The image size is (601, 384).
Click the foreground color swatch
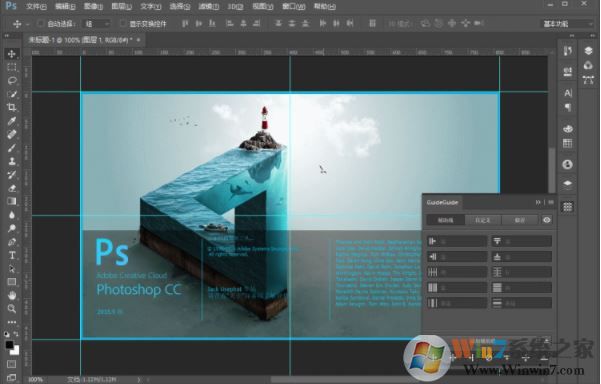9,345
